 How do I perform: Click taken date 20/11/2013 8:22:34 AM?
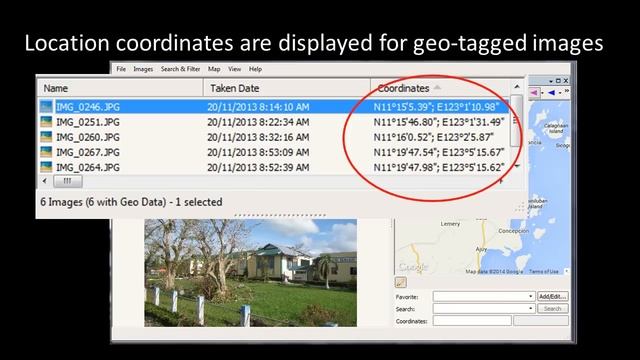pyautogui.click(x=258, y=122)
